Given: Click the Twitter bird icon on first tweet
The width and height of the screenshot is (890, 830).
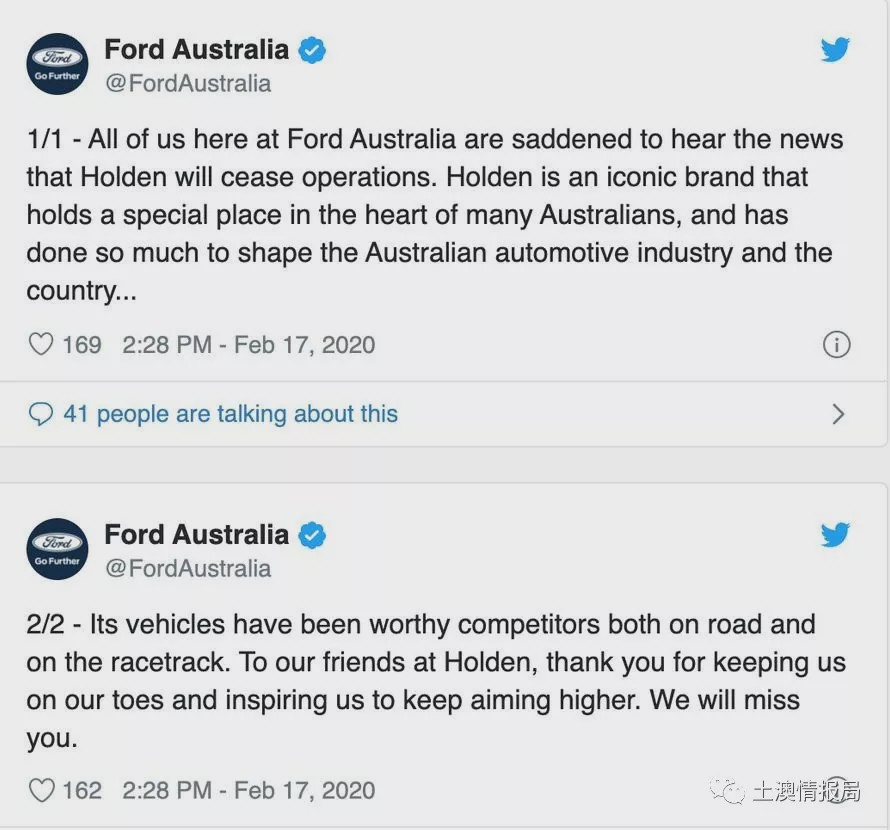Looking at the screenshot, I should (835, 50).
